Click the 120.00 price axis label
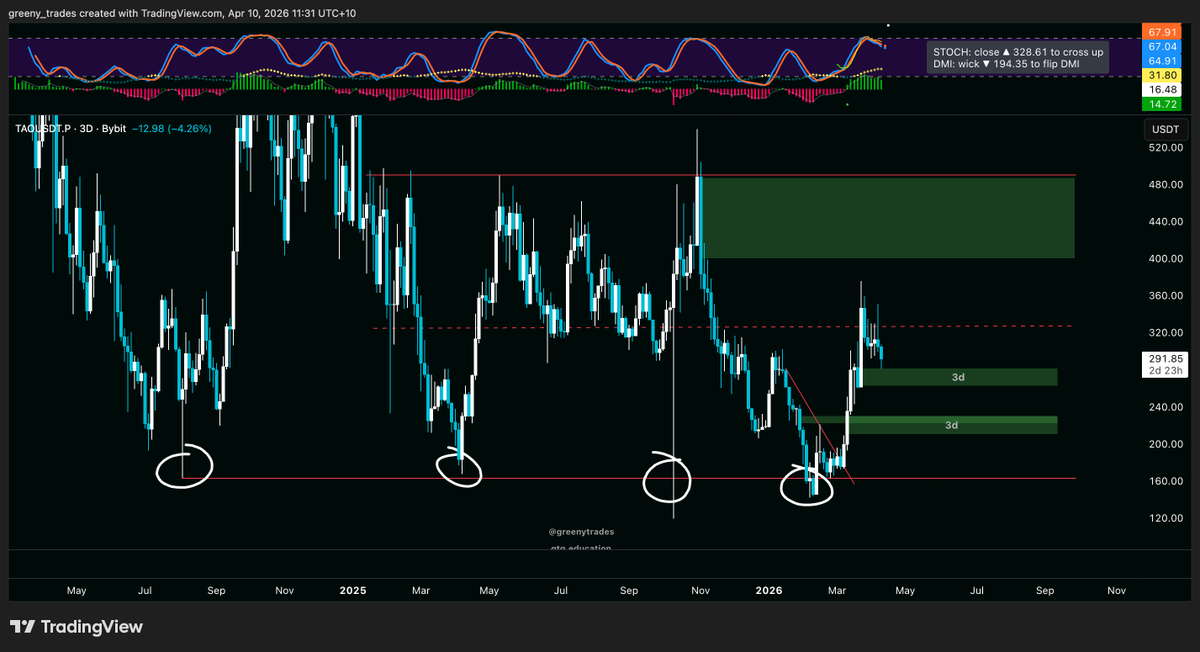Viewport: 1200px width, 652px height. click(1166, 518)
